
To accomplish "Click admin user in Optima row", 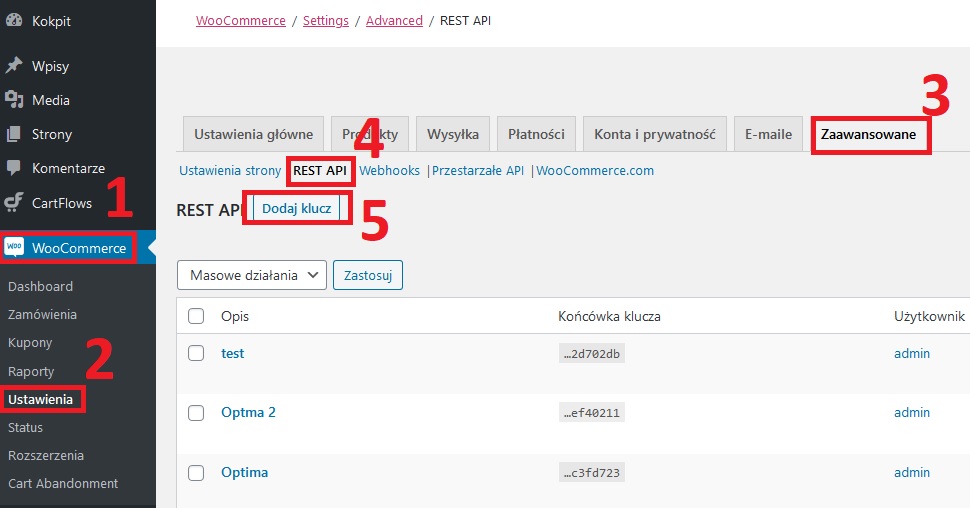I will point(912,472).
